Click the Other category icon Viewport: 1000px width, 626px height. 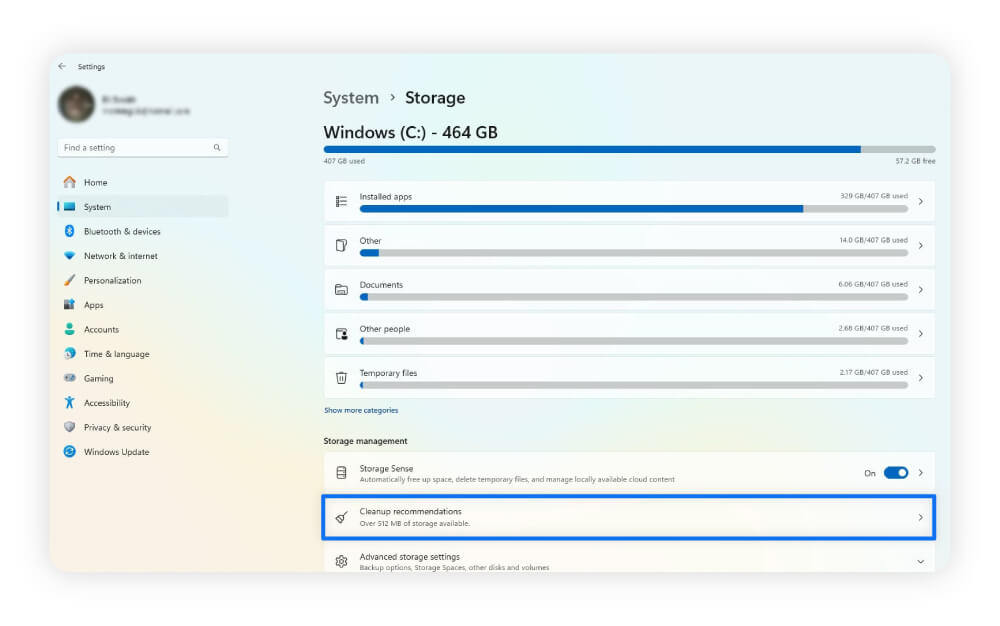[341, 245]
